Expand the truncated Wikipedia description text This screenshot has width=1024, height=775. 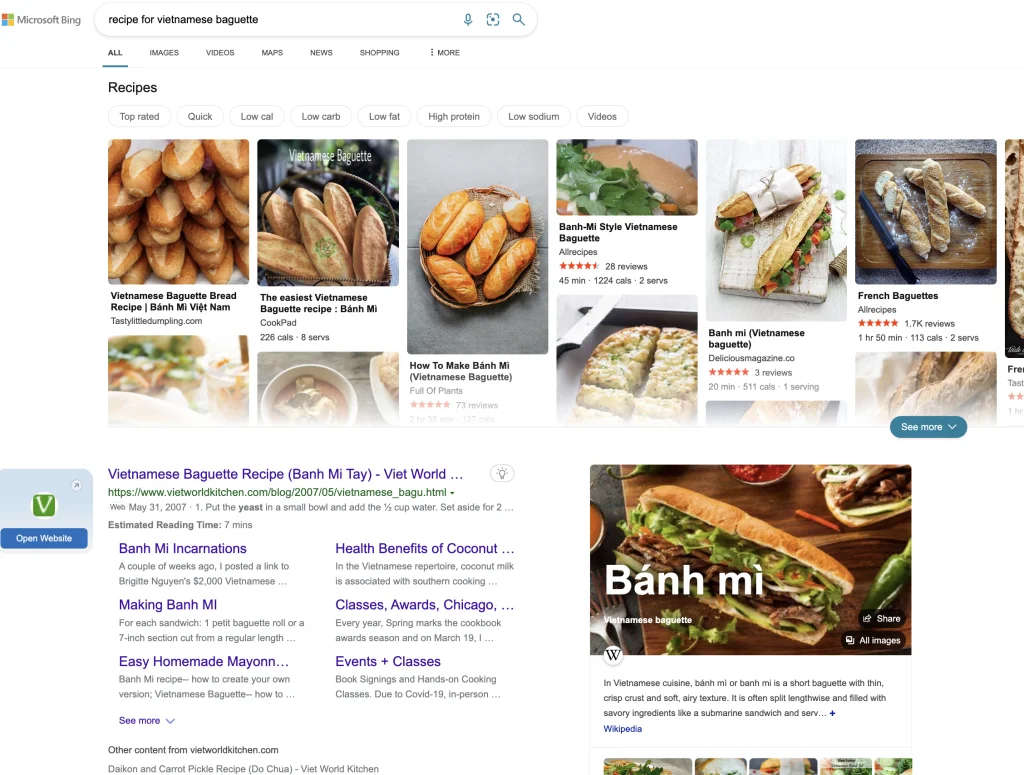pyautogui.click(x=833, y=712)
